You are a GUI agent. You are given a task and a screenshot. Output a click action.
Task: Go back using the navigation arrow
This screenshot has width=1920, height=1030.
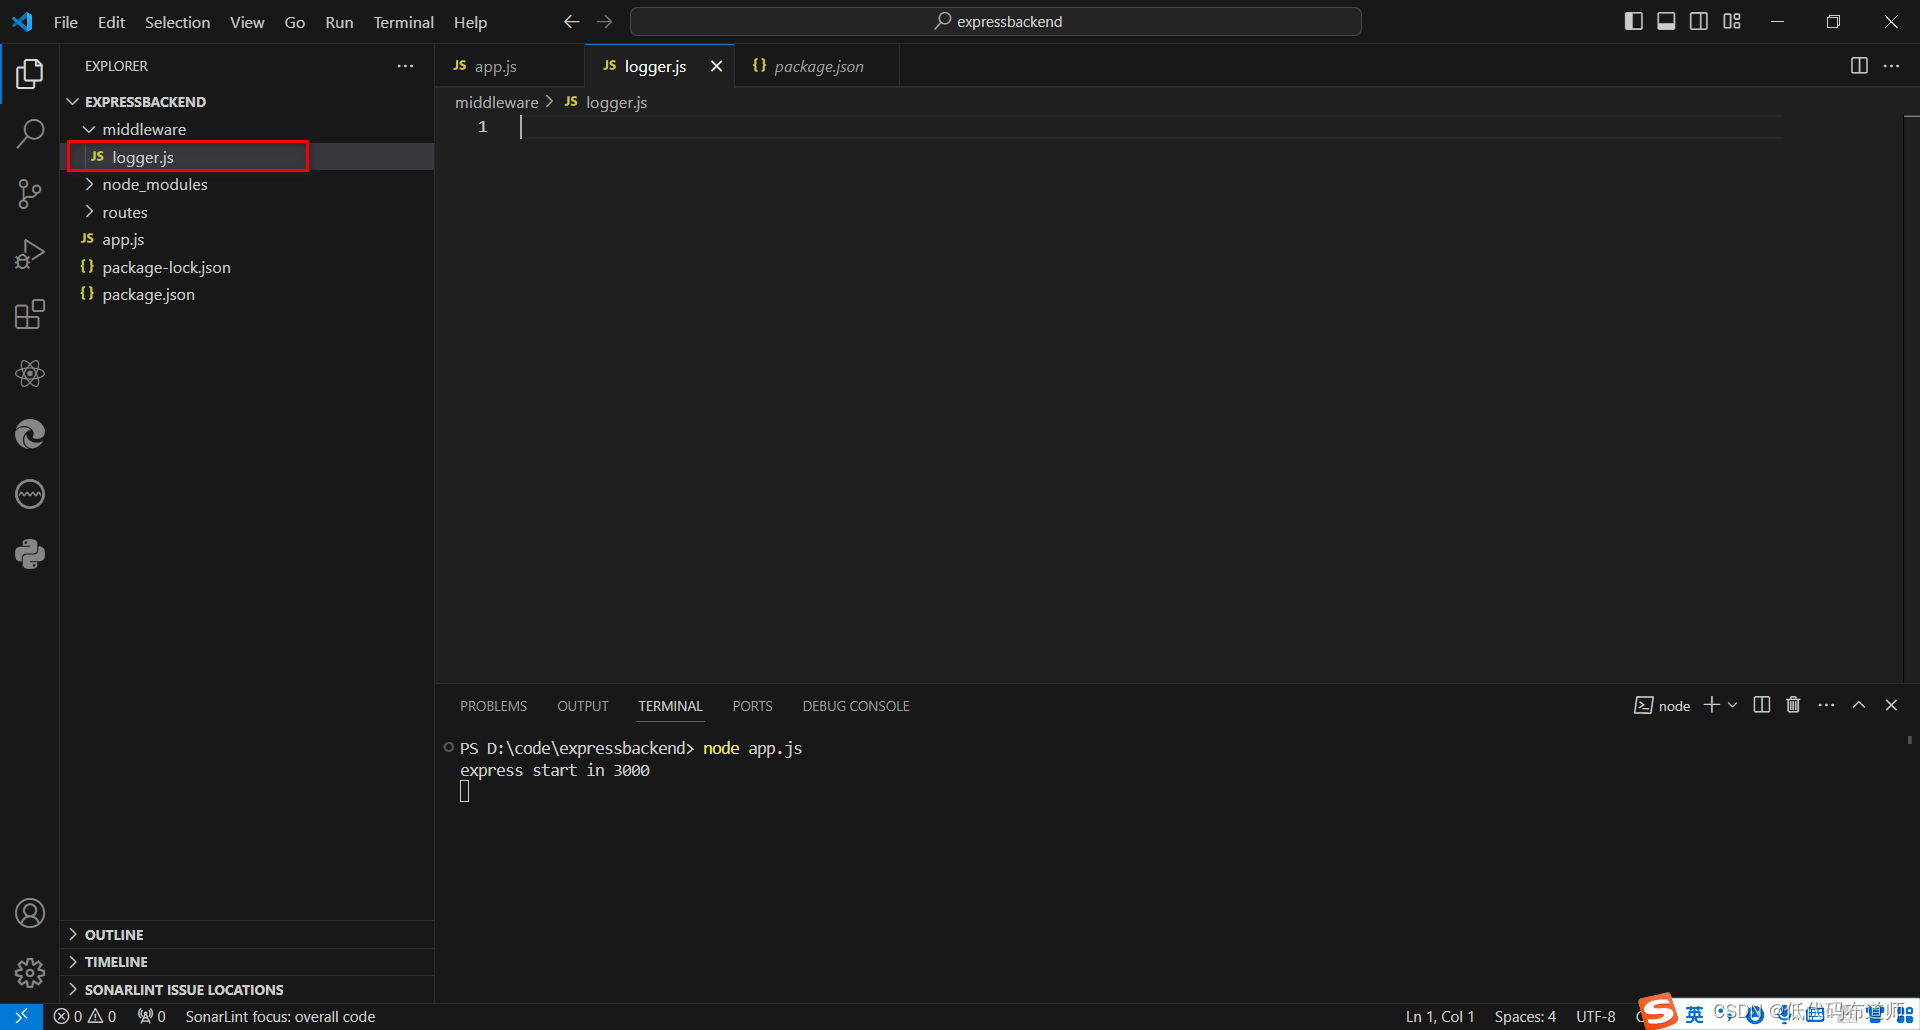coord(571,22)
